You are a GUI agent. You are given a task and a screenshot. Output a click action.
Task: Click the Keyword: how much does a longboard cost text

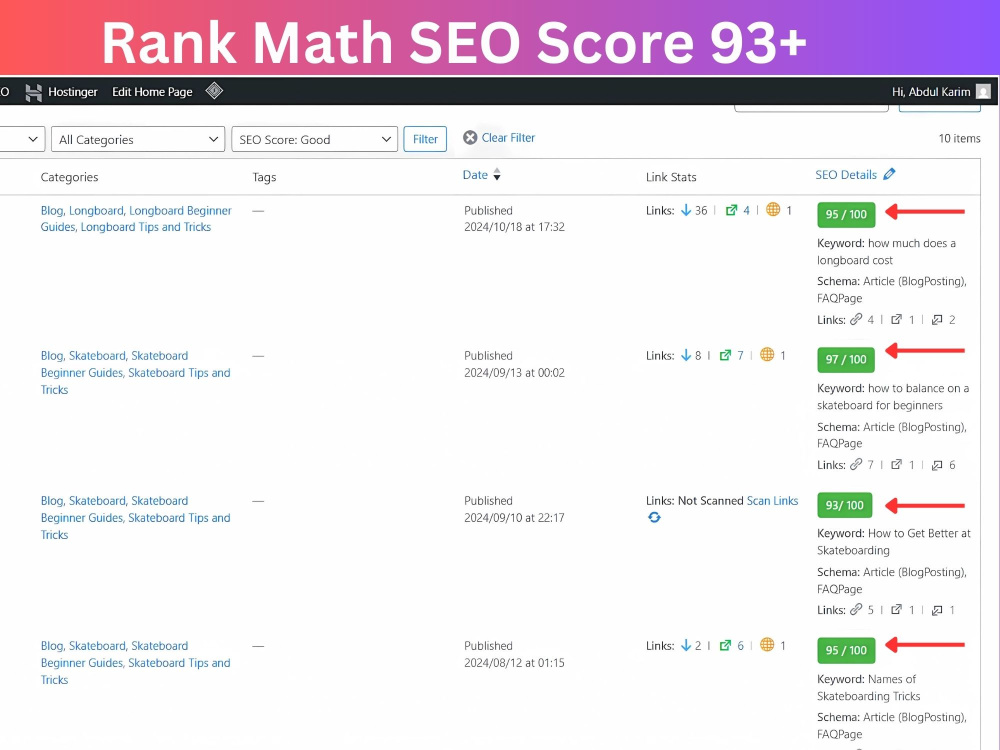point(886,251)
